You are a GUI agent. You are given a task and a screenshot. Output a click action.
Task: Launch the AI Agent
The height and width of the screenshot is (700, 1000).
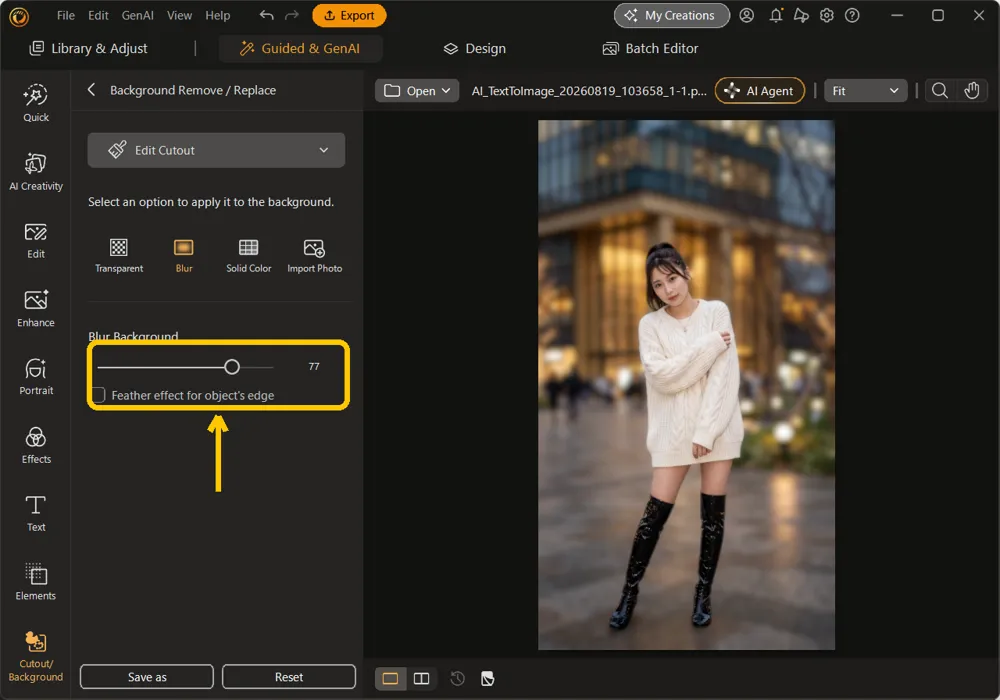(x=760, y=91)
